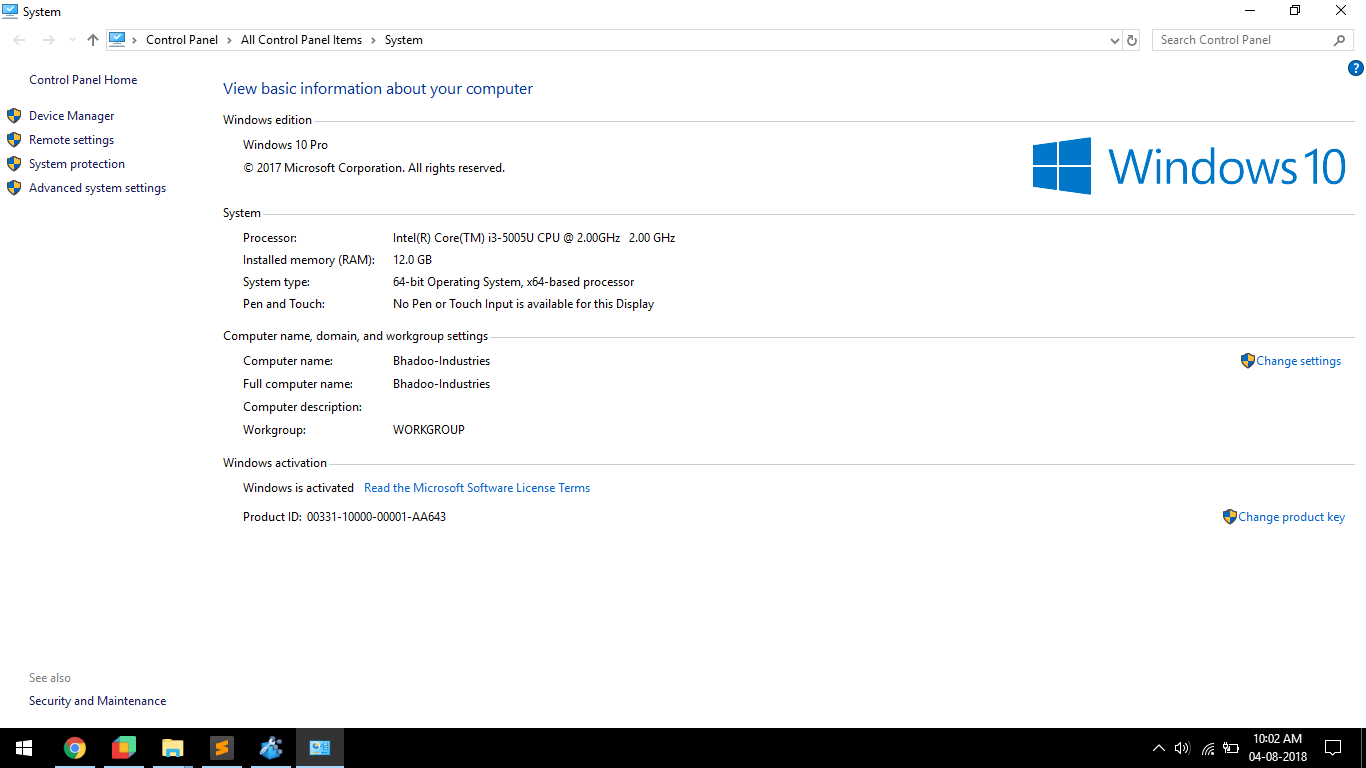
Task: Launch Google Chrome from the taskbar
Action: [75, 748]
